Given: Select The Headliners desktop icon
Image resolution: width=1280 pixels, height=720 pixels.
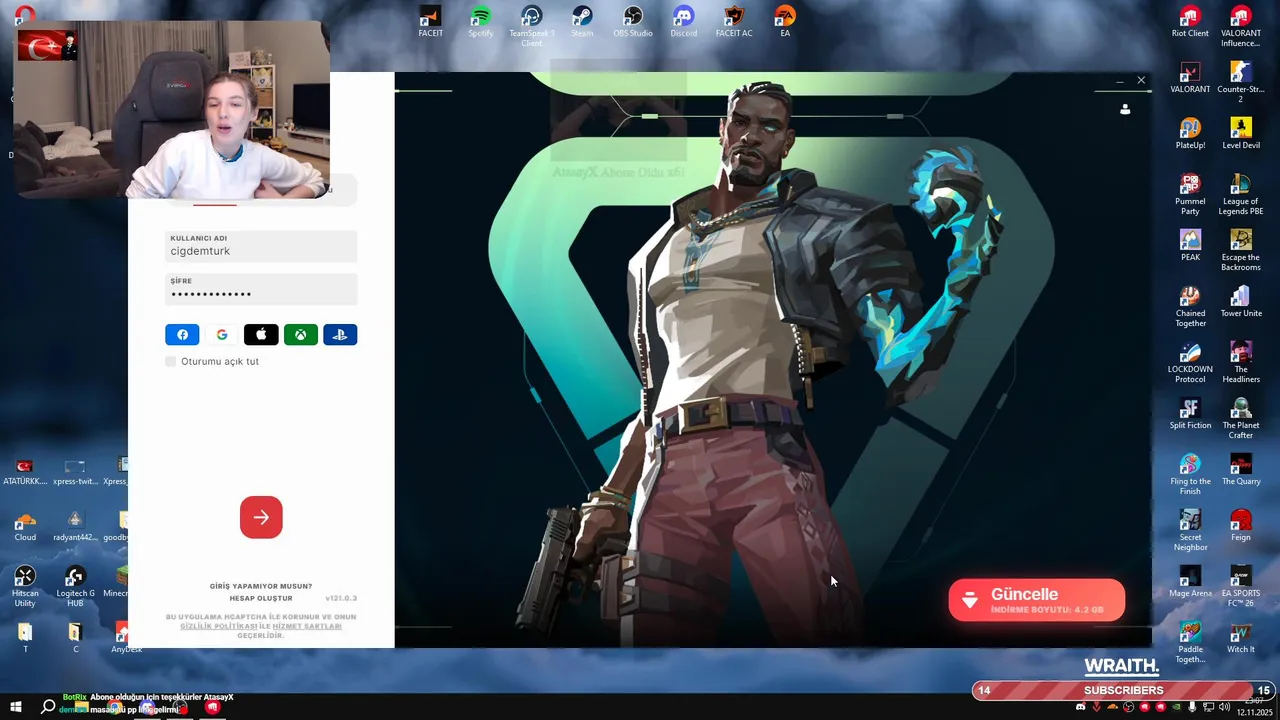Looking at the screenshot, I should pyautogui.click(x=1241, y=362).
